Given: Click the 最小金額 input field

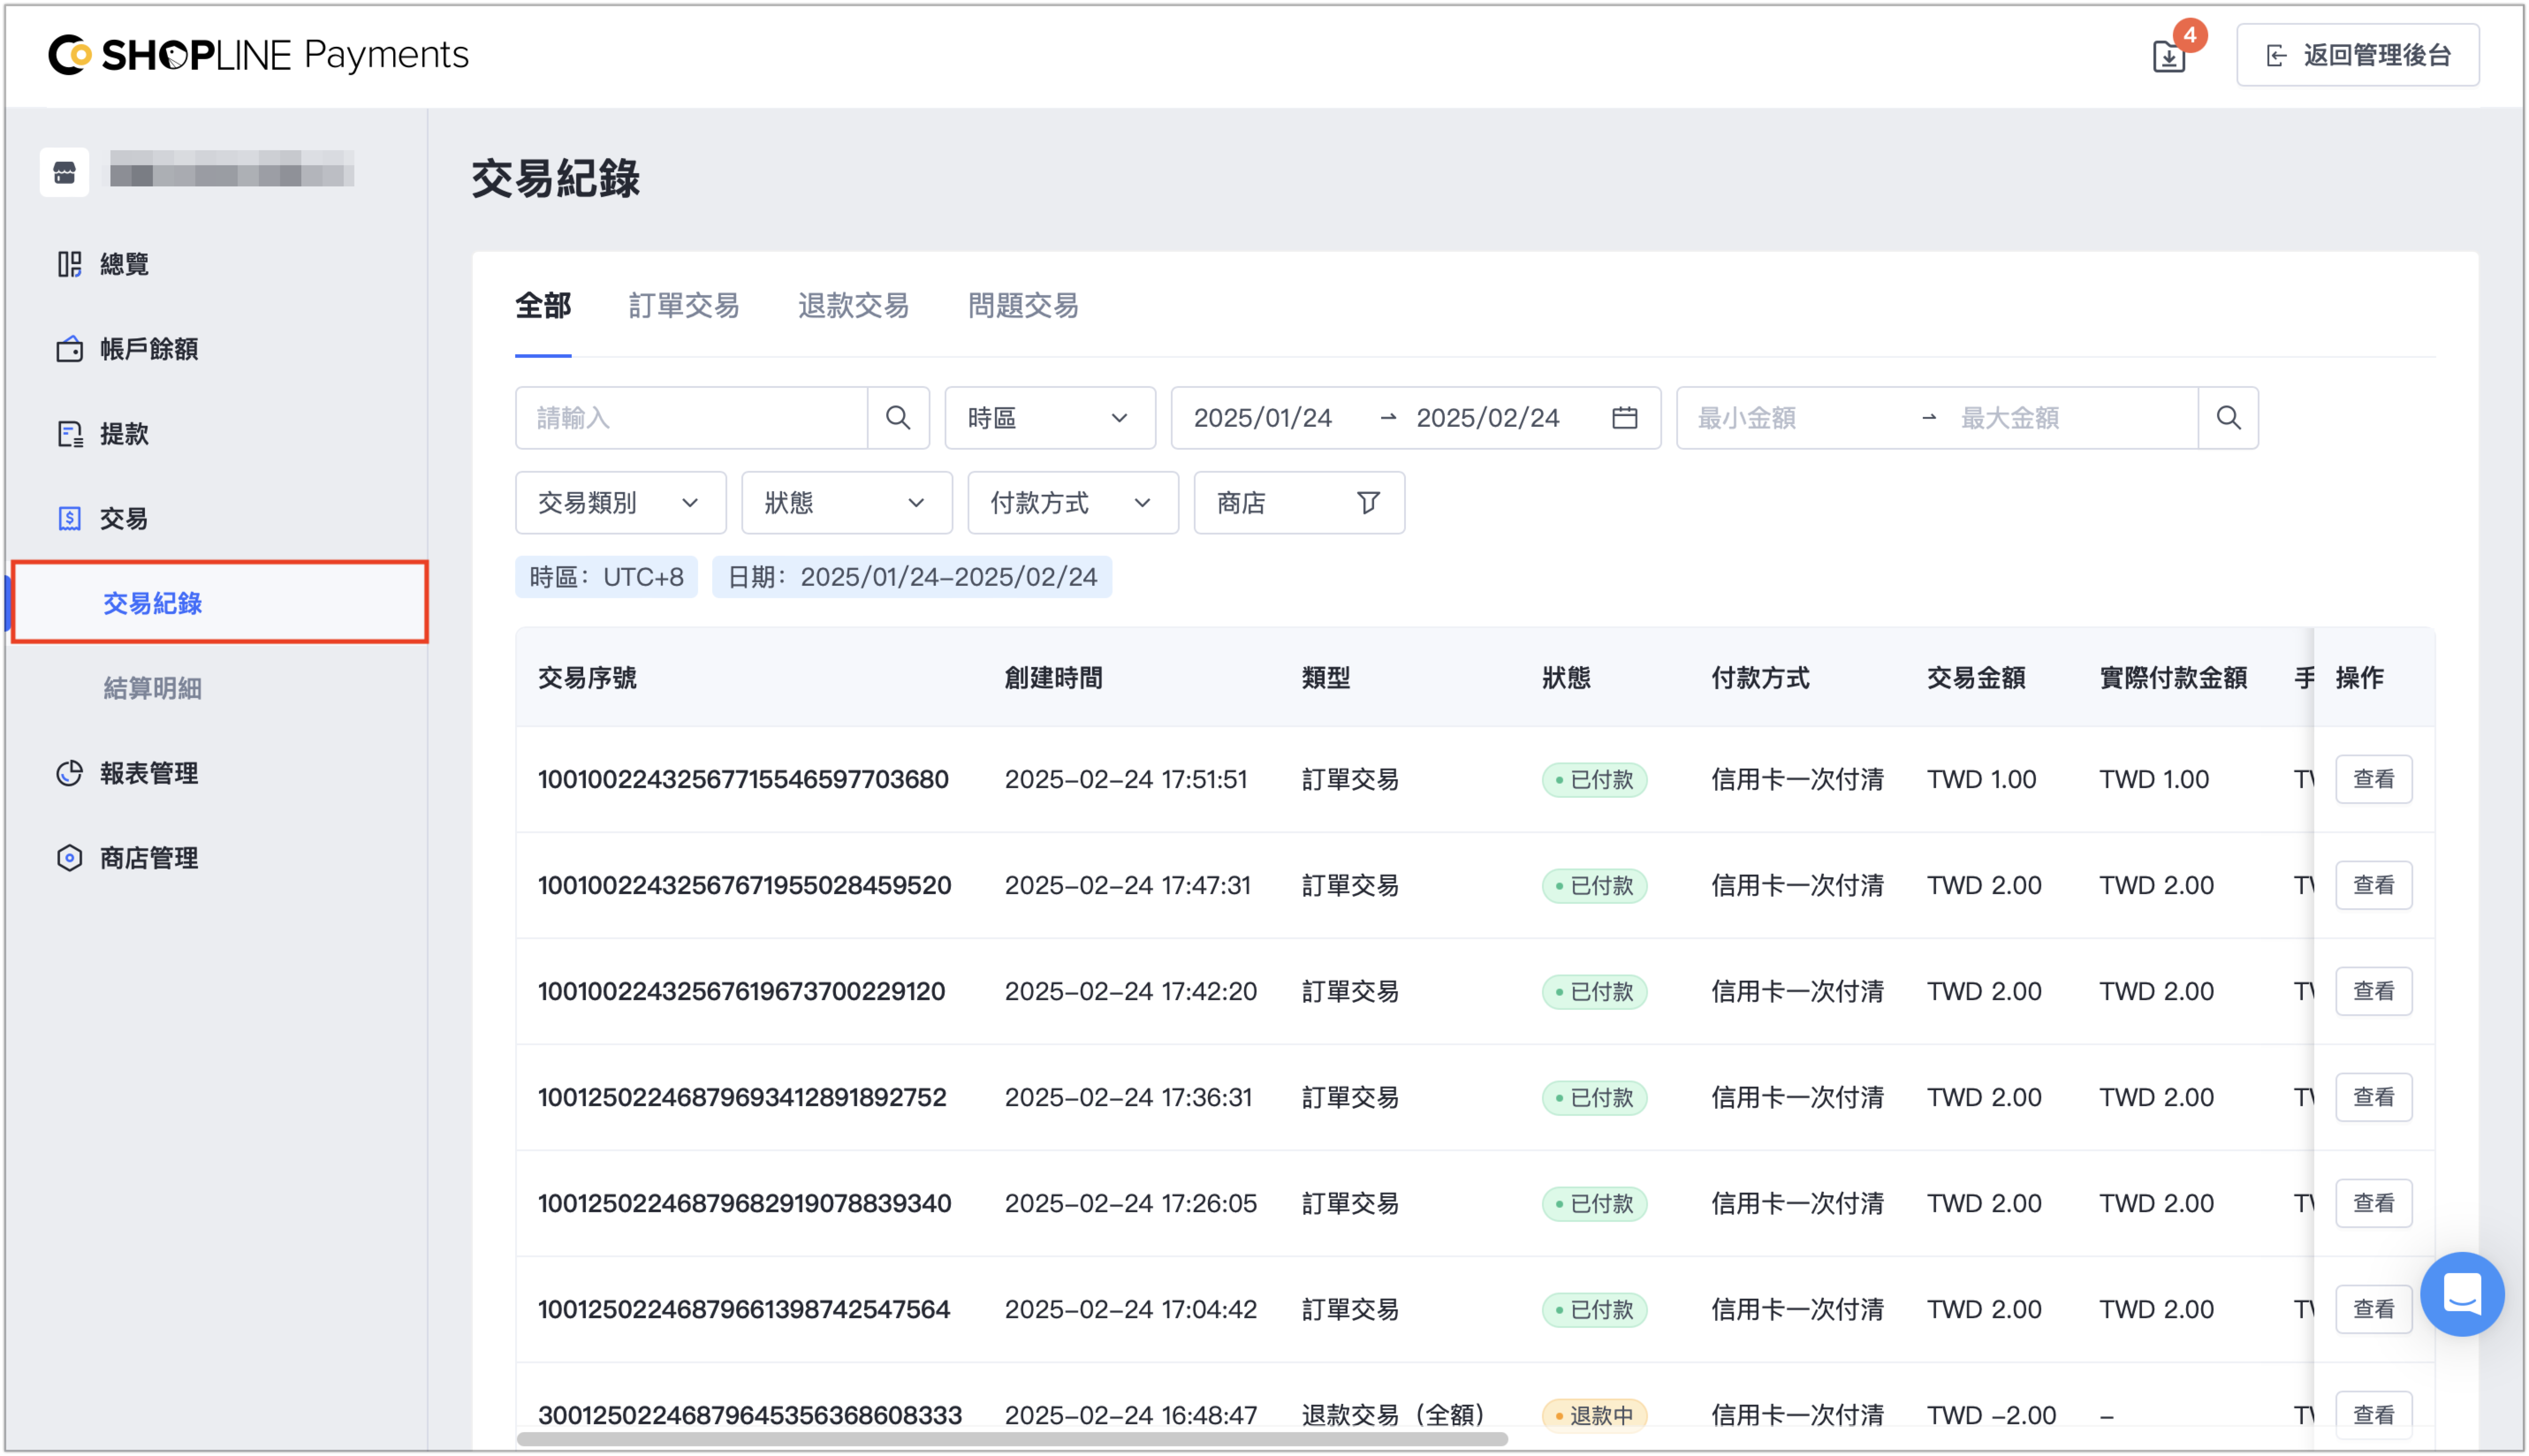Looking at the screenshot, I should coord(1796,418).
